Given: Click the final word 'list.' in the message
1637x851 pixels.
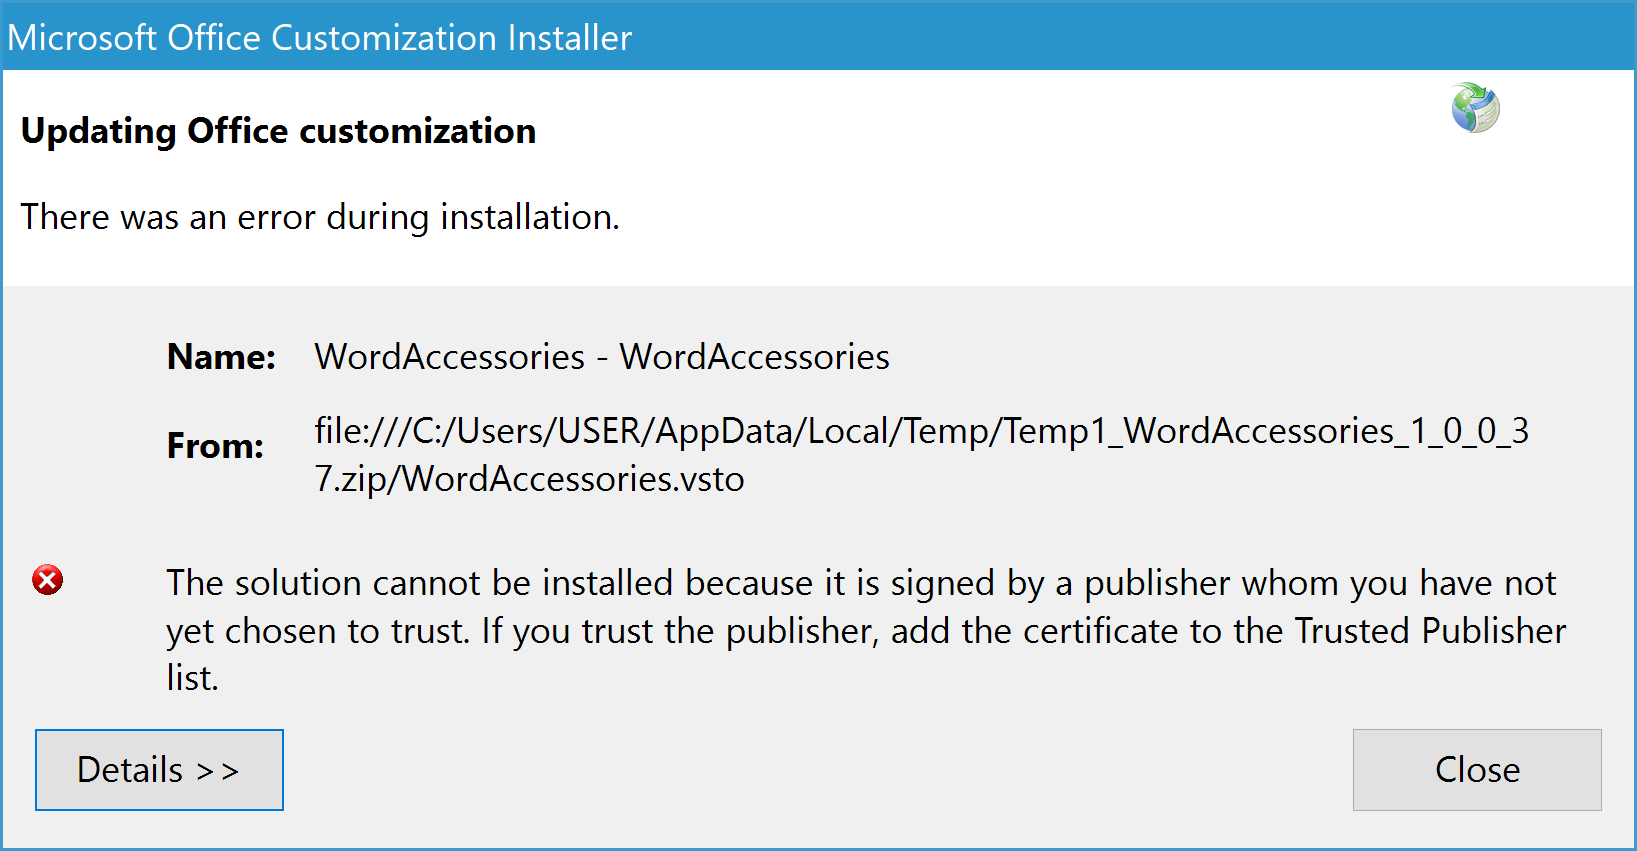Looking at the screenshot, I should click(192, 678).
